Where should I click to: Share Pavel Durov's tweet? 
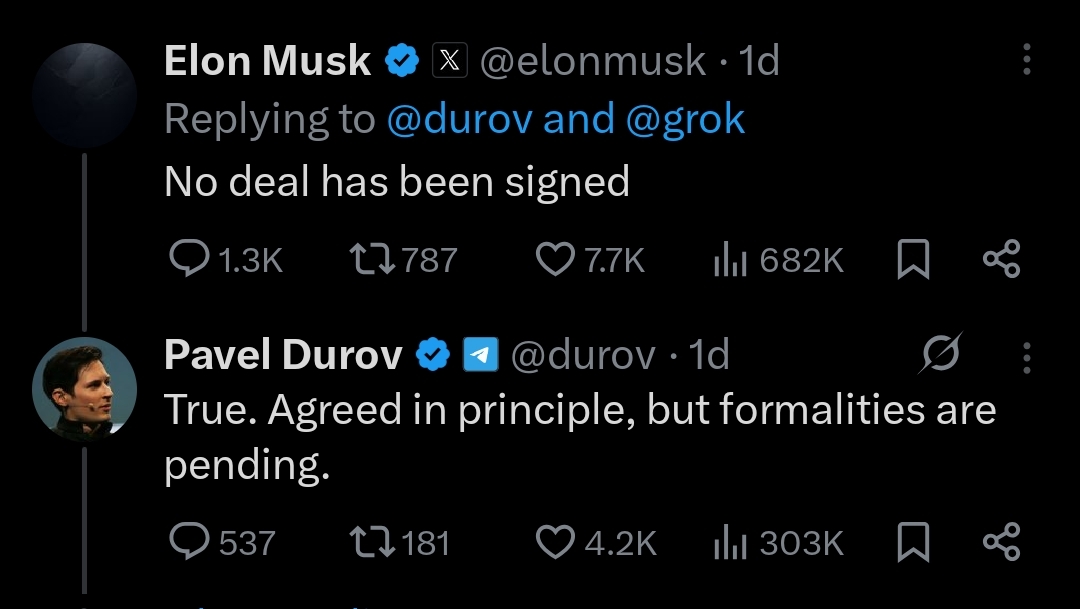1001,542
